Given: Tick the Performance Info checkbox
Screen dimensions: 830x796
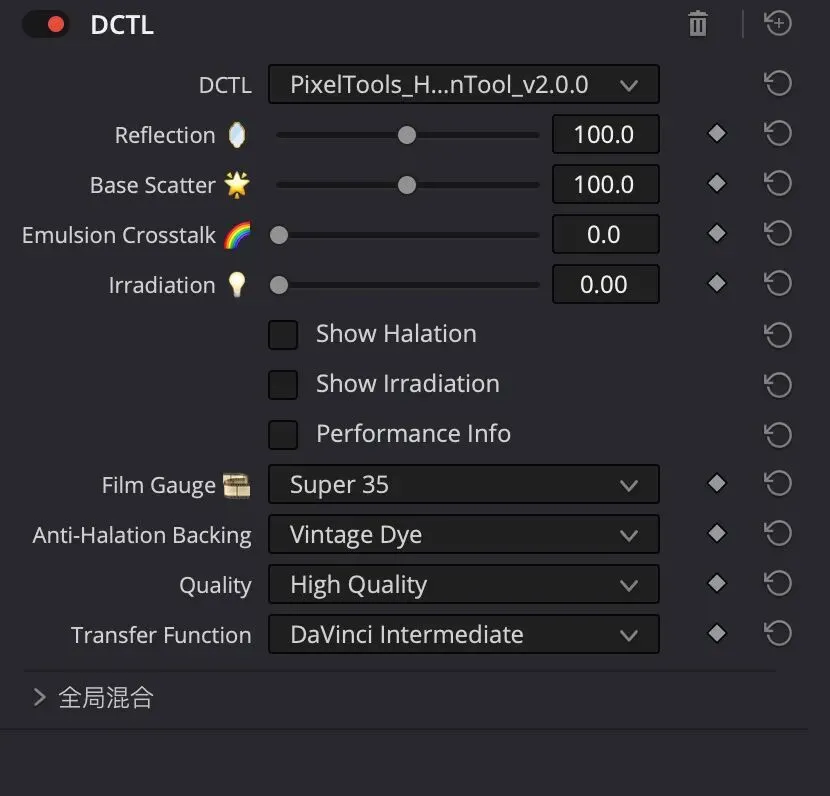Looking at the screenshot, I should [x=283, y=435].
